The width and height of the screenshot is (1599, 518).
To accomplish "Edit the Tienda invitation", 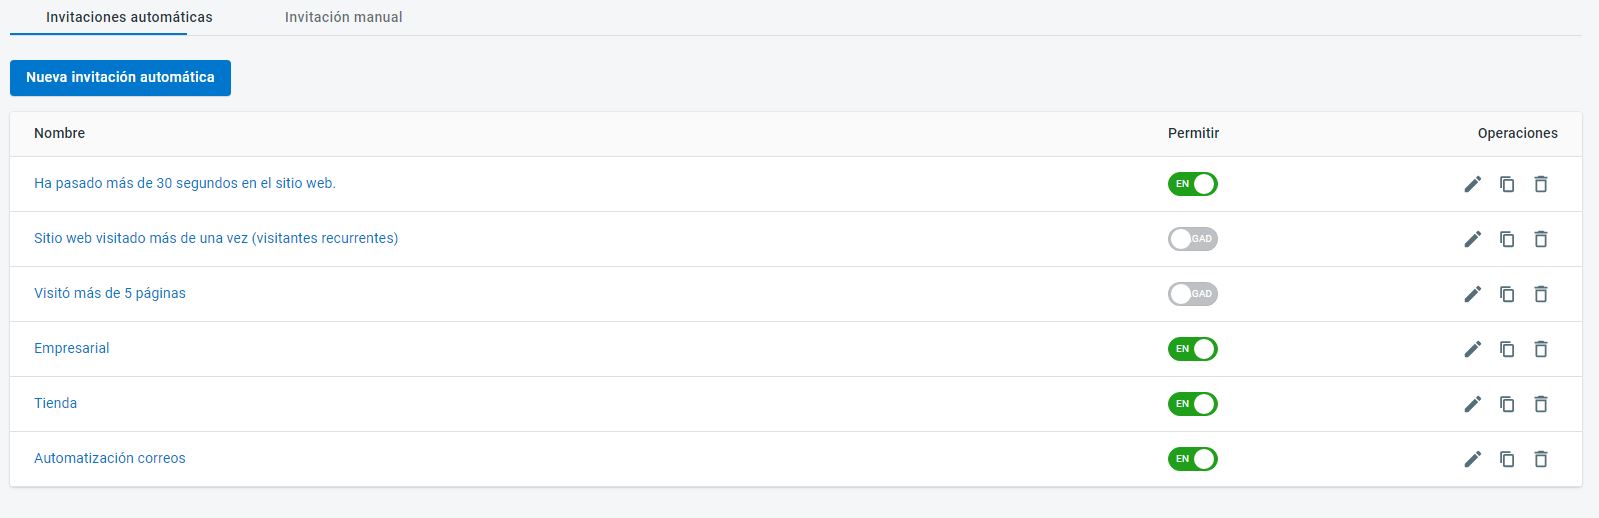I will (1472, 404).
